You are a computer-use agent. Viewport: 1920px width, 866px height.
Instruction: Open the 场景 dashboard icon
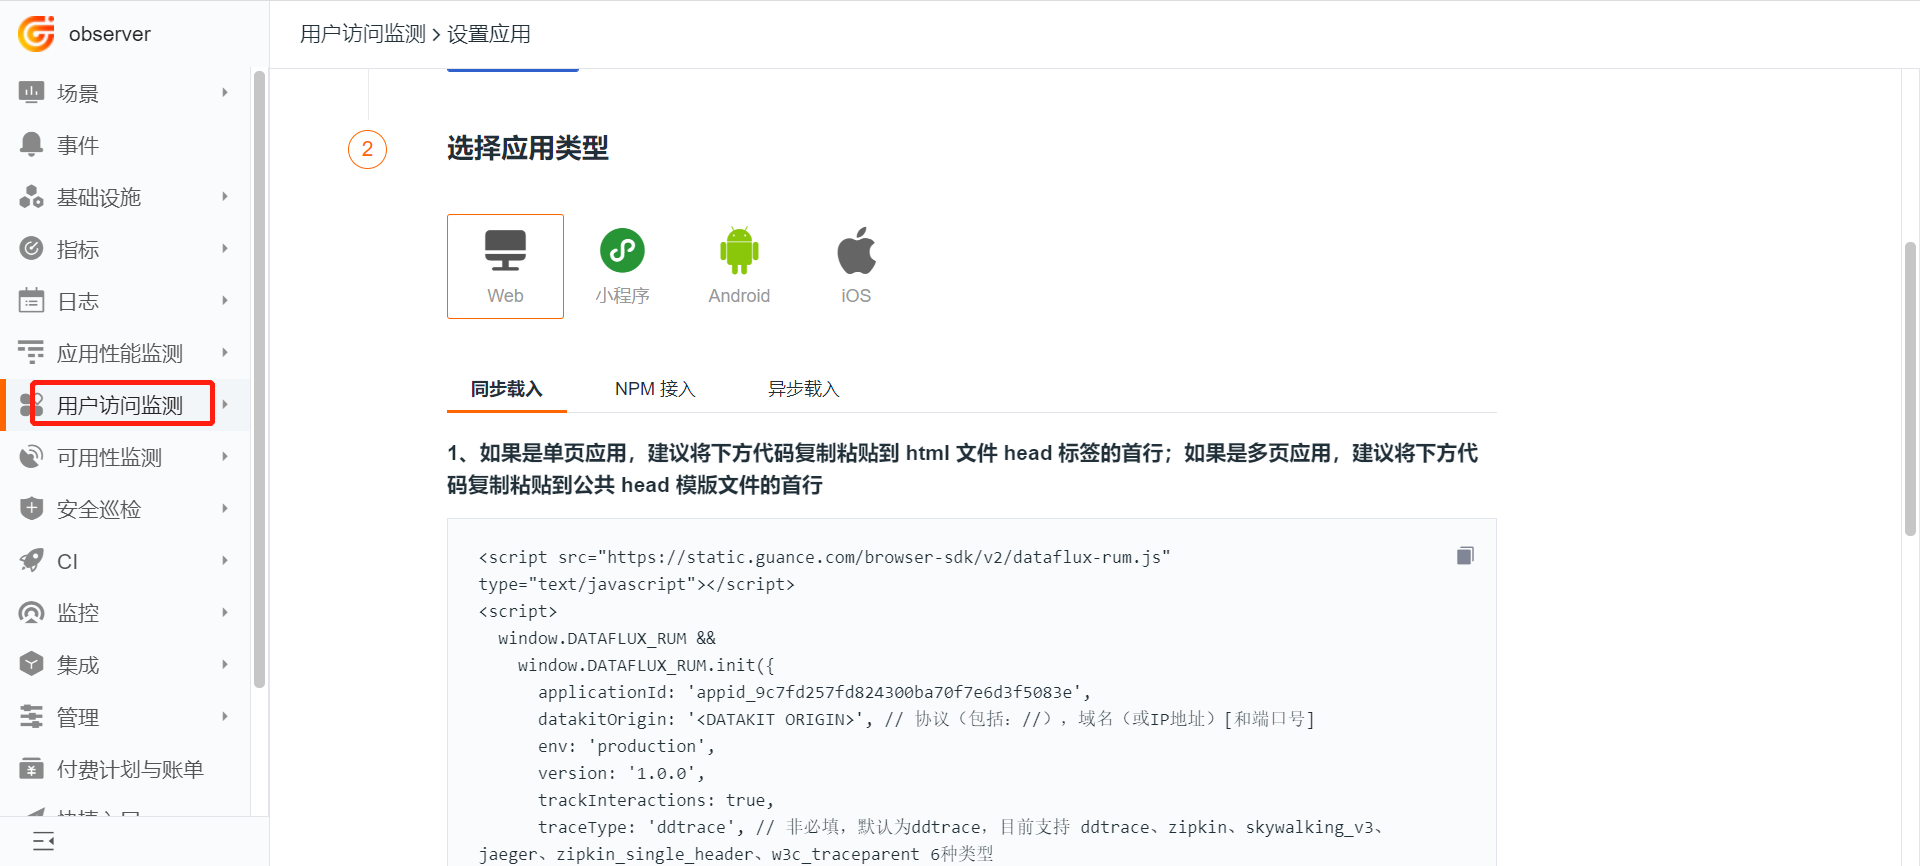[32, 93]
